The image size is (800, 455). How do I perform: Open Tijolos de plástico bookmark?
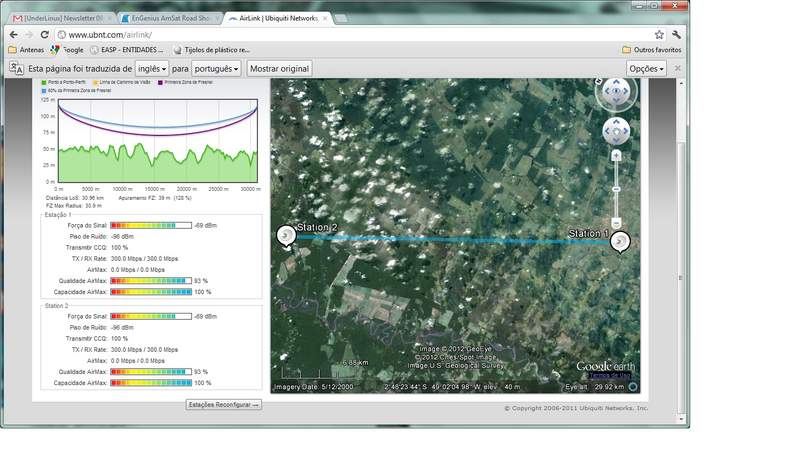(212, 50)
